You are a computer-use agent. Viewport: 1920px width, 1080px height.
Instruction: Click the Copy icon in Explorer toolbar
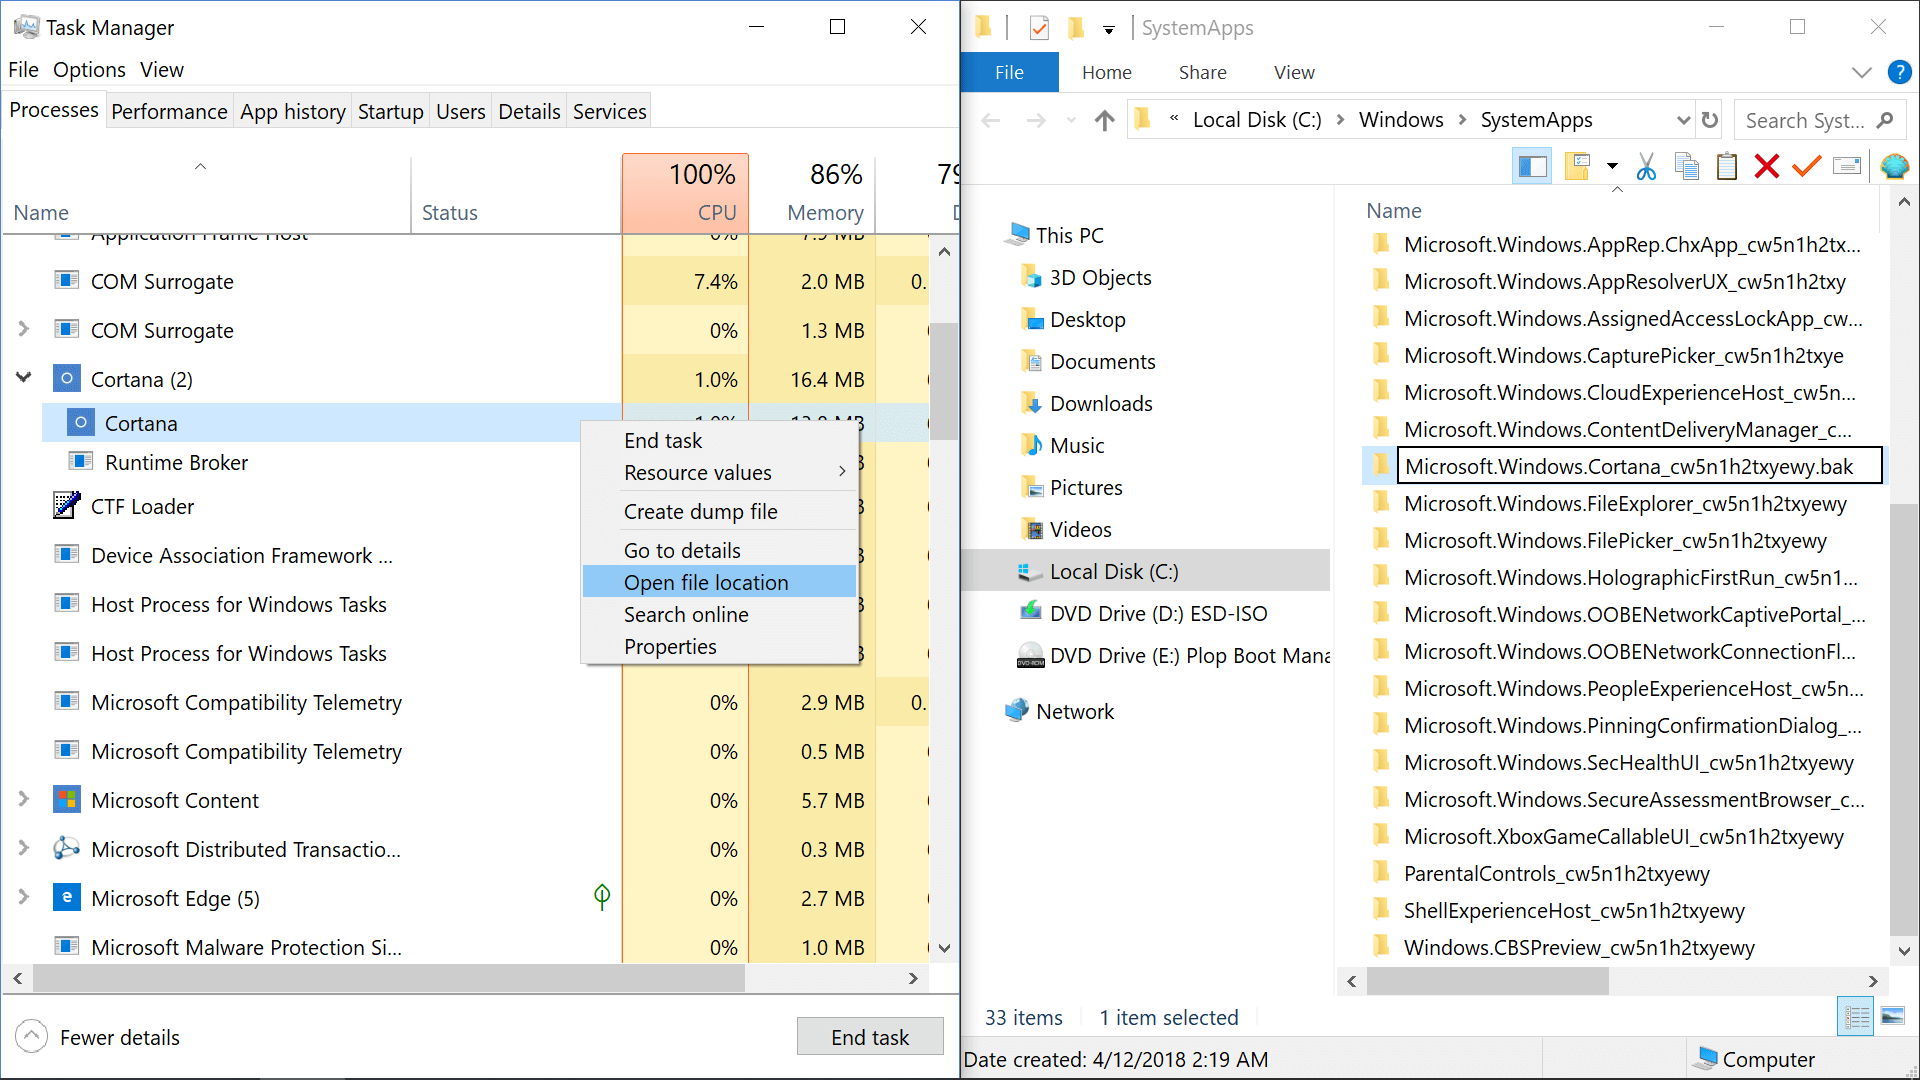1687,166
